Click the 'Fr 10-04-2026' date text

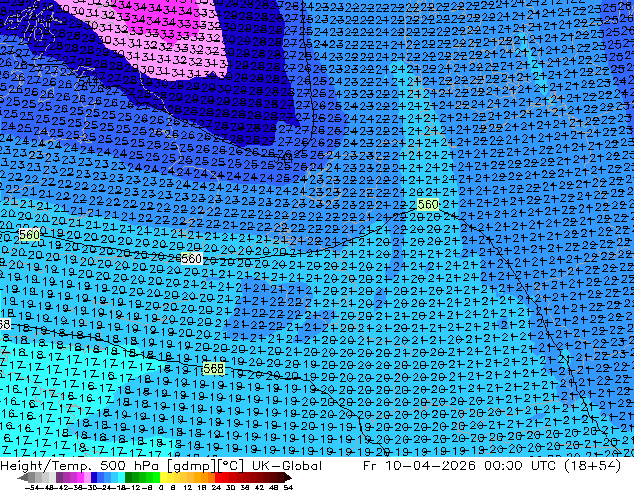pyautogui.click(x=419, y=466)
